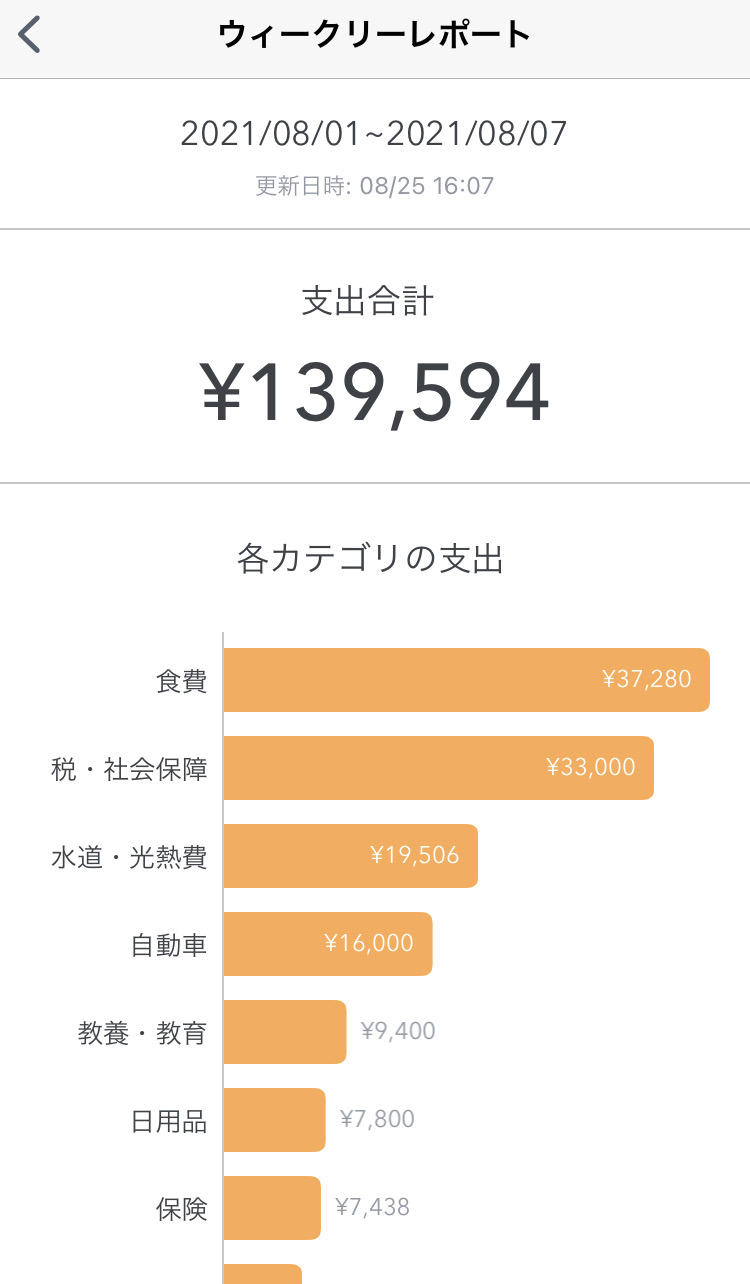The width and height of the screenshot is (750, 1284).
Task: Tap the ¥7,800 amount label
Action: tap(377, 1119)
